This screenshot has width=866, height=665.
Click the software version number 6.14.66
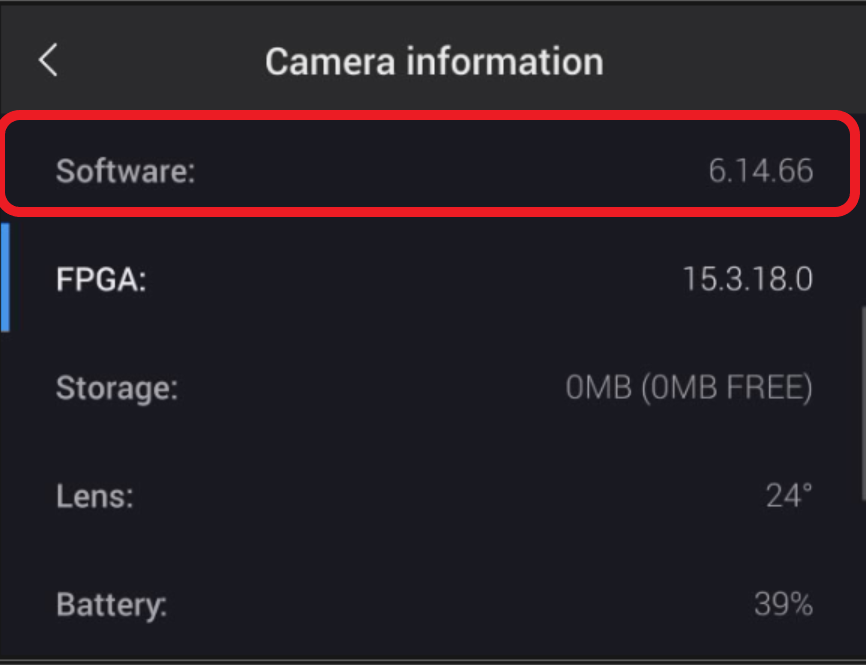761,170
